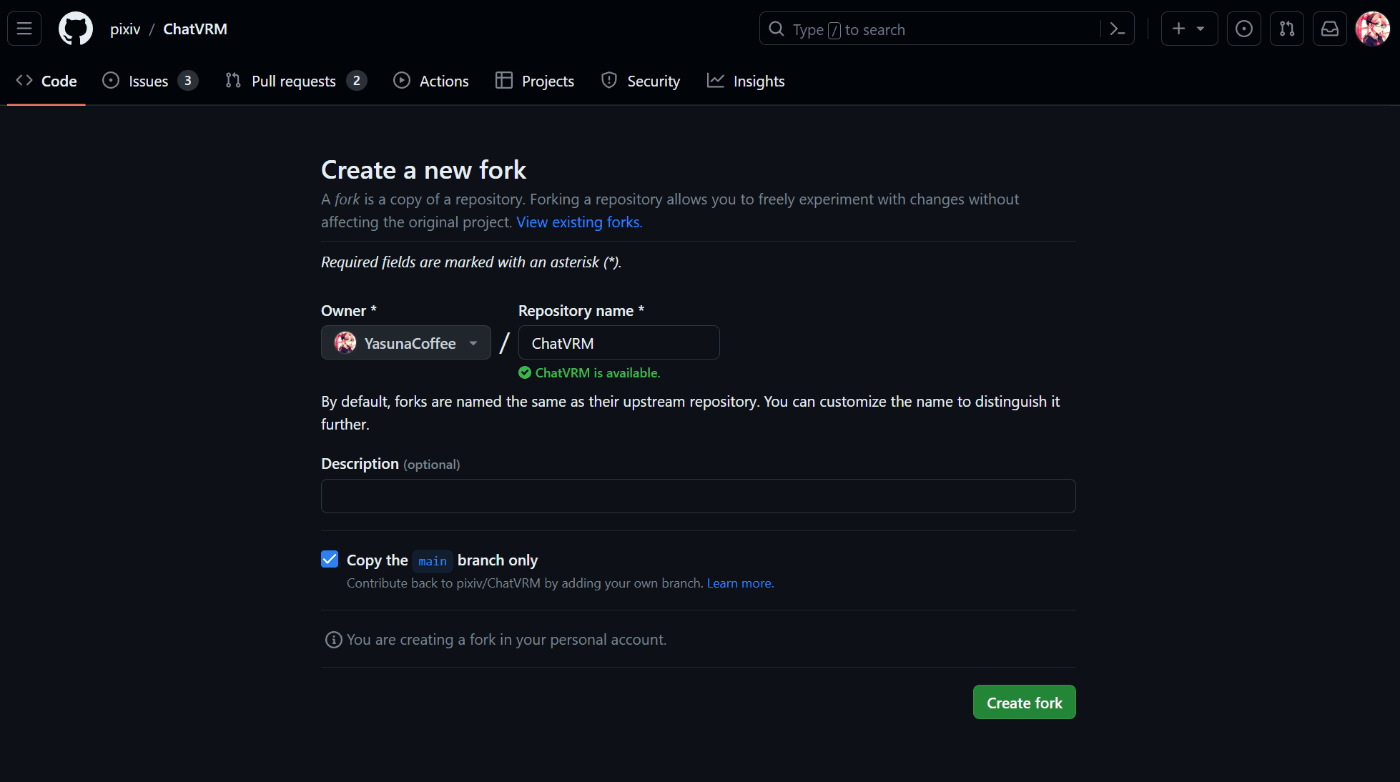
Task: Open the Issues icon in top bar
Action: (x=1244, y=29)
